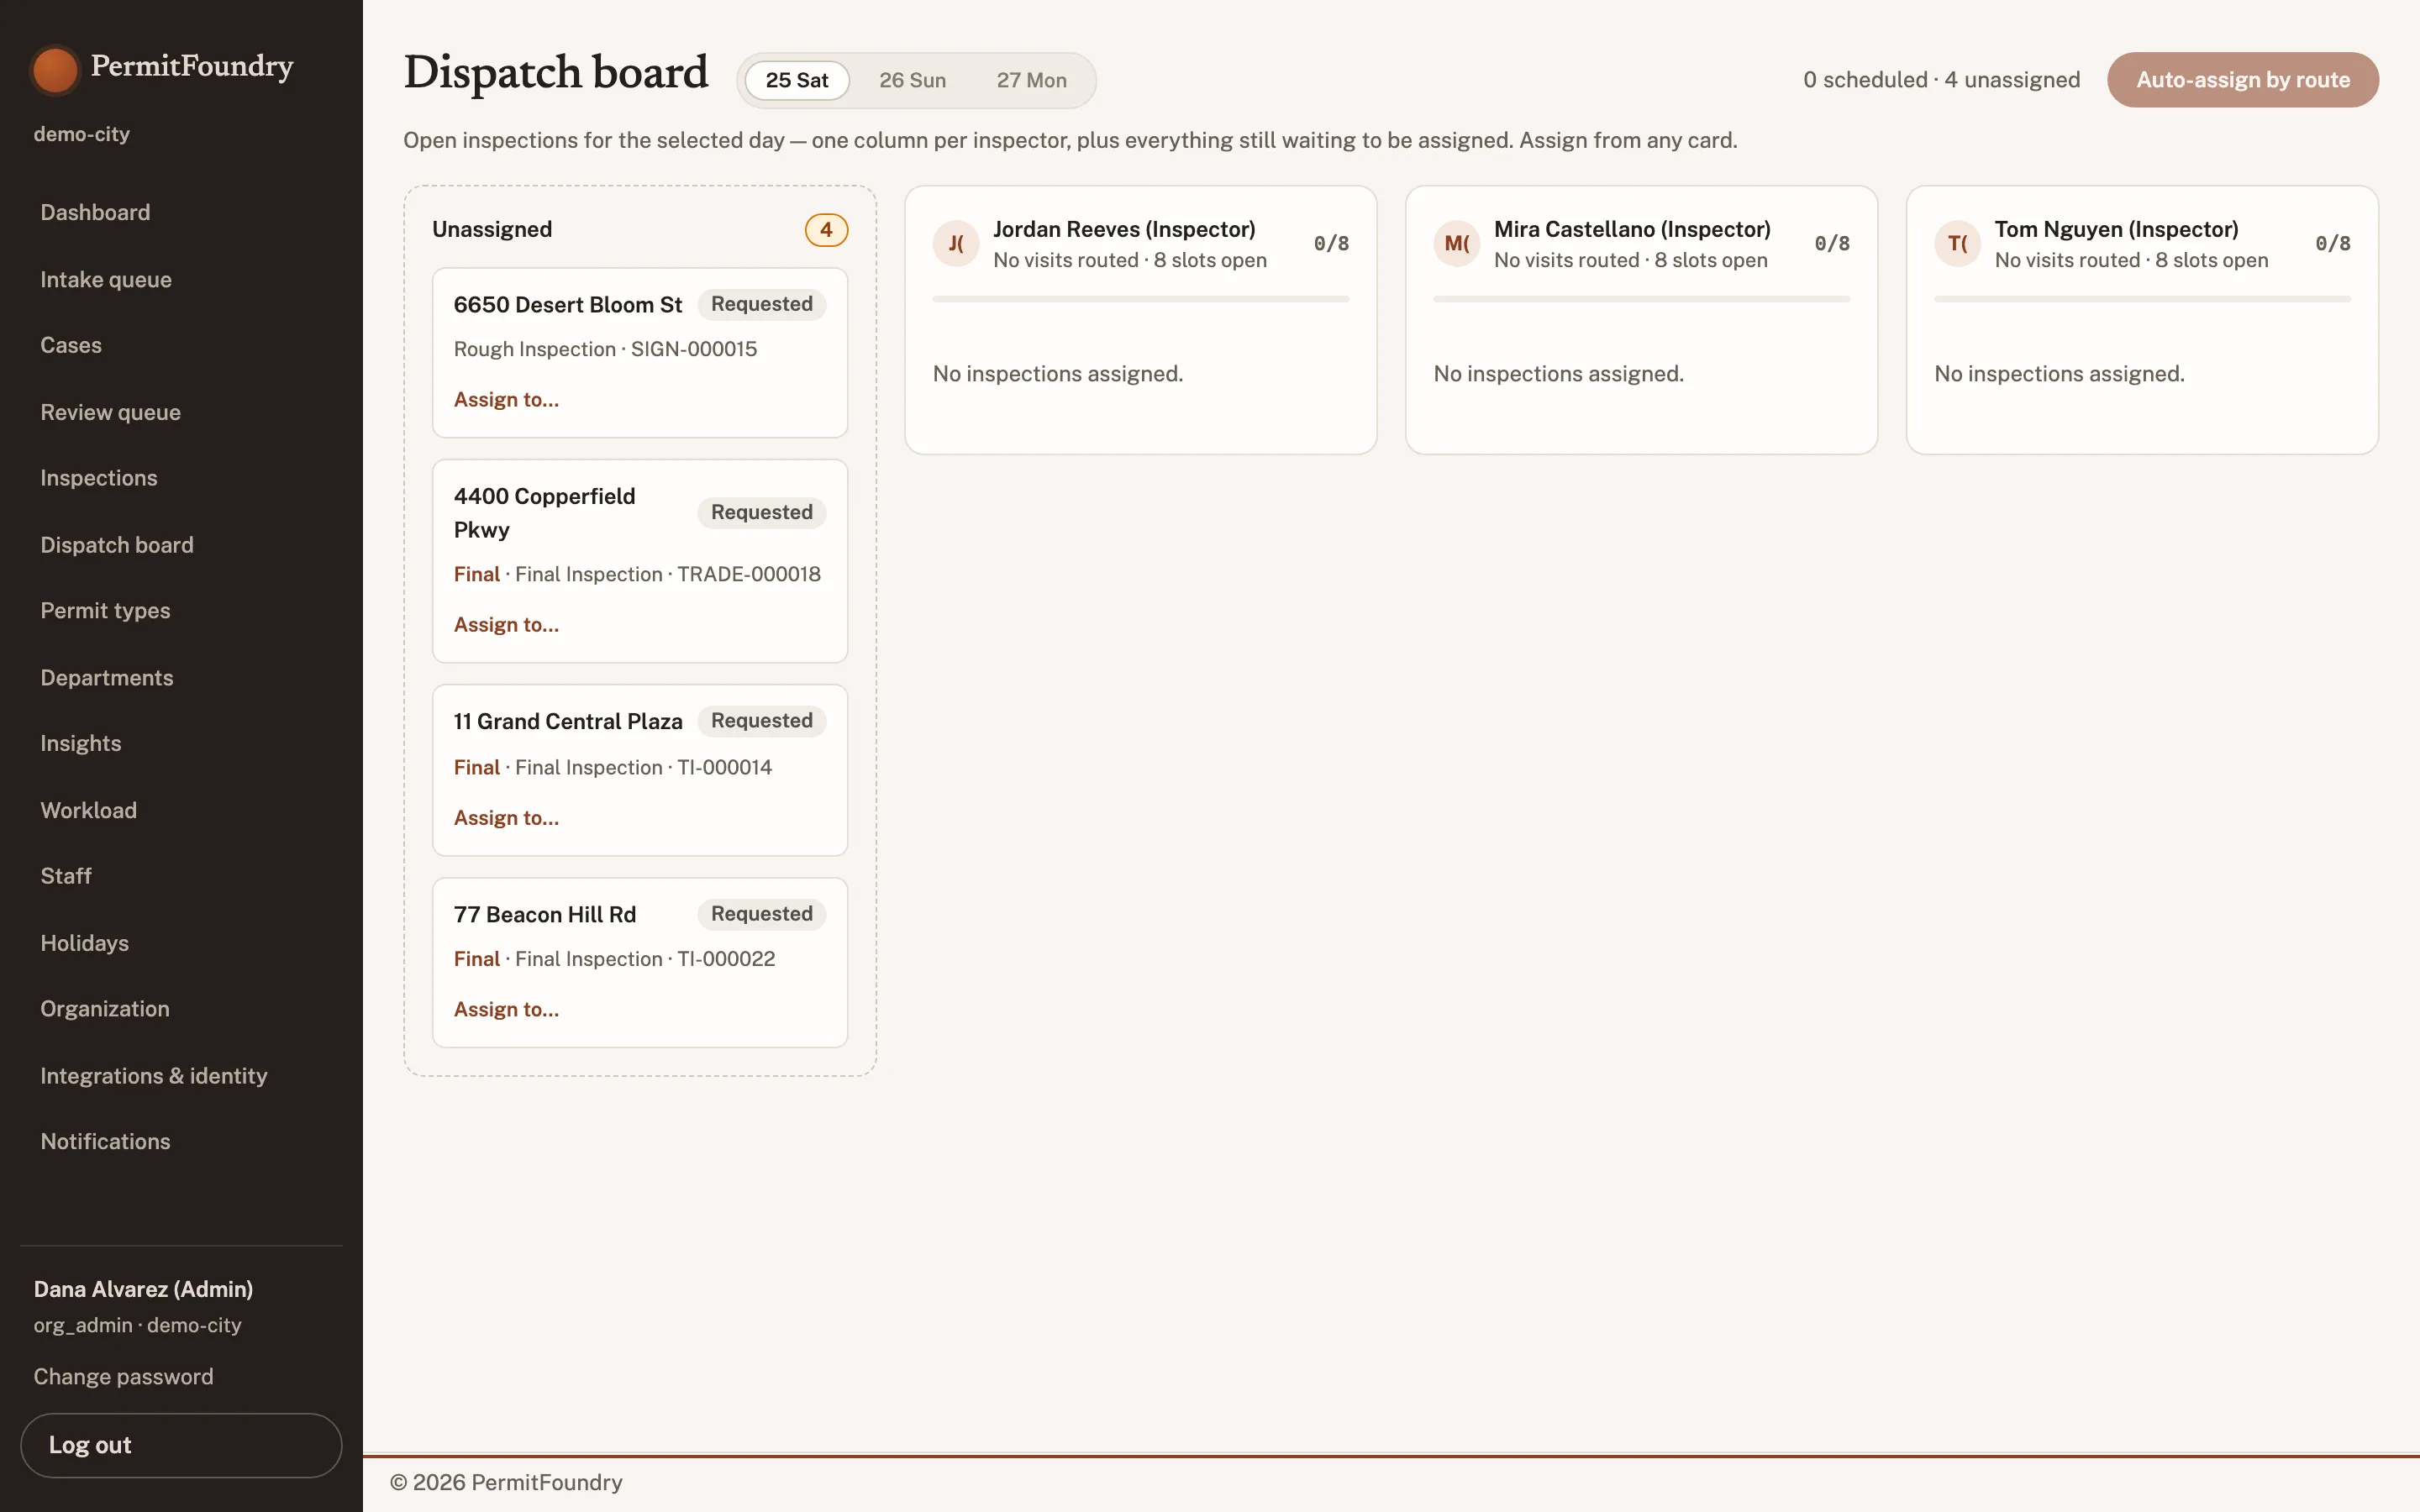Click the PermitFoundry brand name
Image resolution: width=2420 pixels, height=1512 pixels.
192,66
